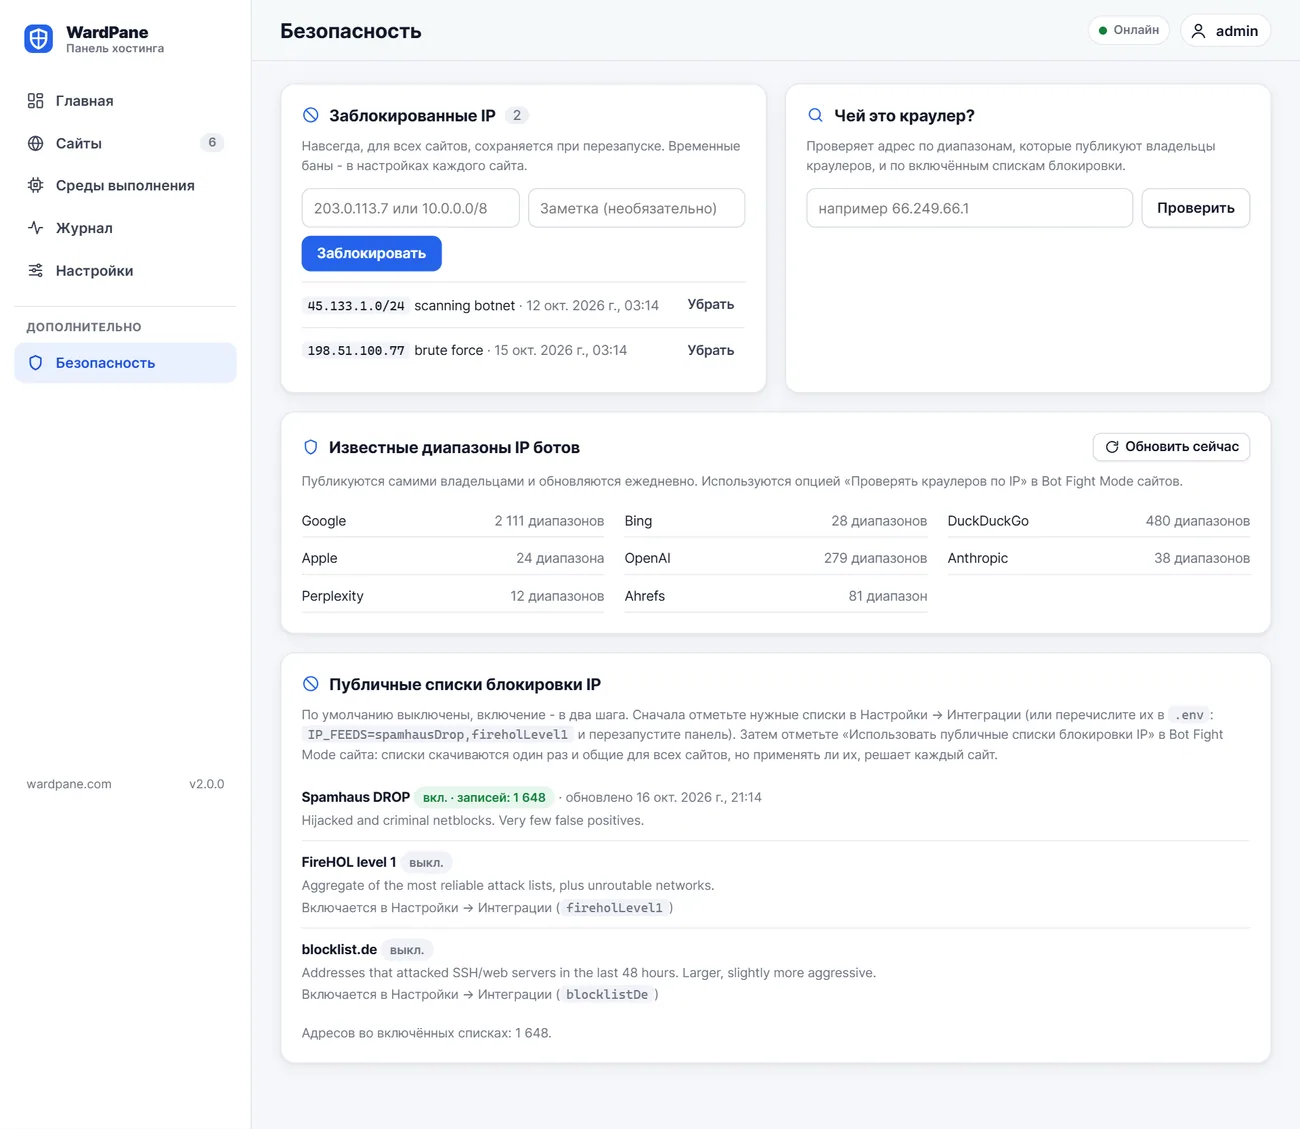Remove the 45.133.1.0/24 block via Убрать
This screenshot has height=1129, width=1300.
pos(711,304)
